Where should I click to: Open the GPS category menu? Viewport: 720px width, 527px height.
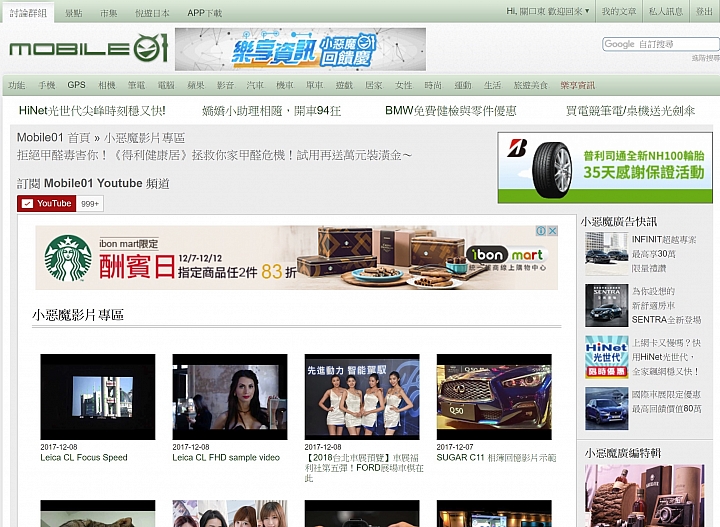click(x=76, y=85)
